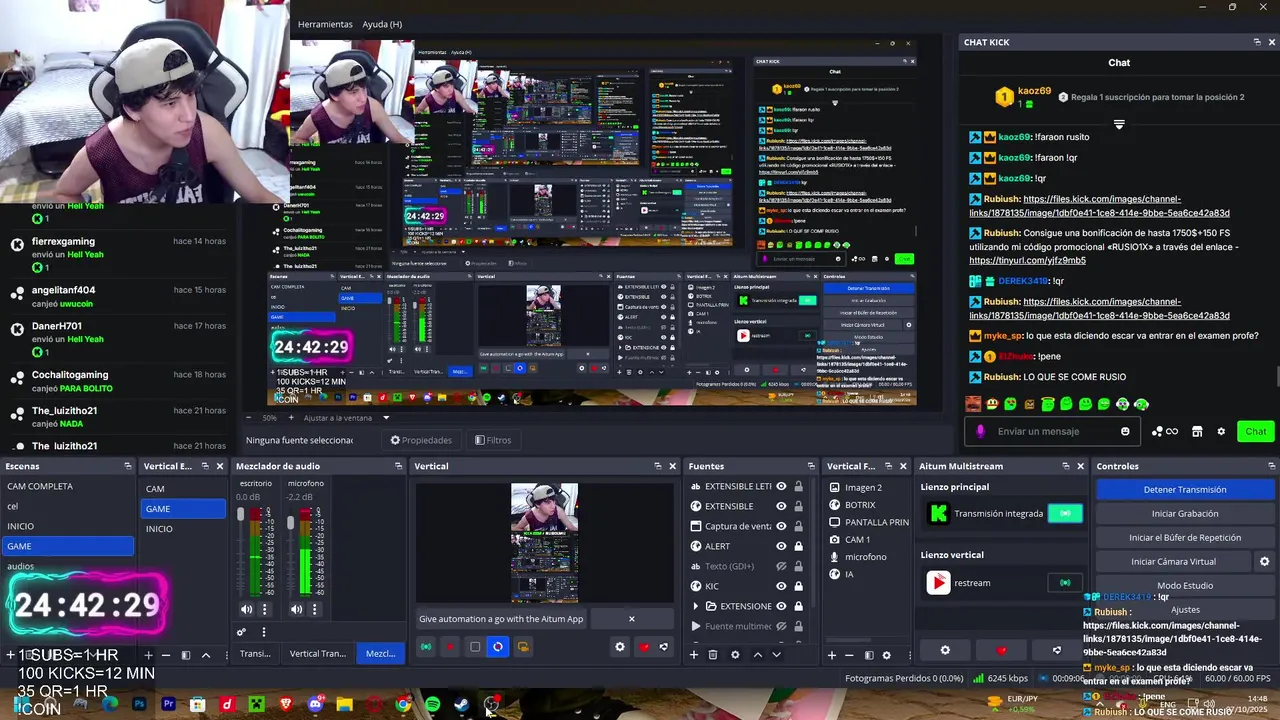The image size is (1280, 720).
Task: Open Vertical dock settings gear
Action: [620, 647]
